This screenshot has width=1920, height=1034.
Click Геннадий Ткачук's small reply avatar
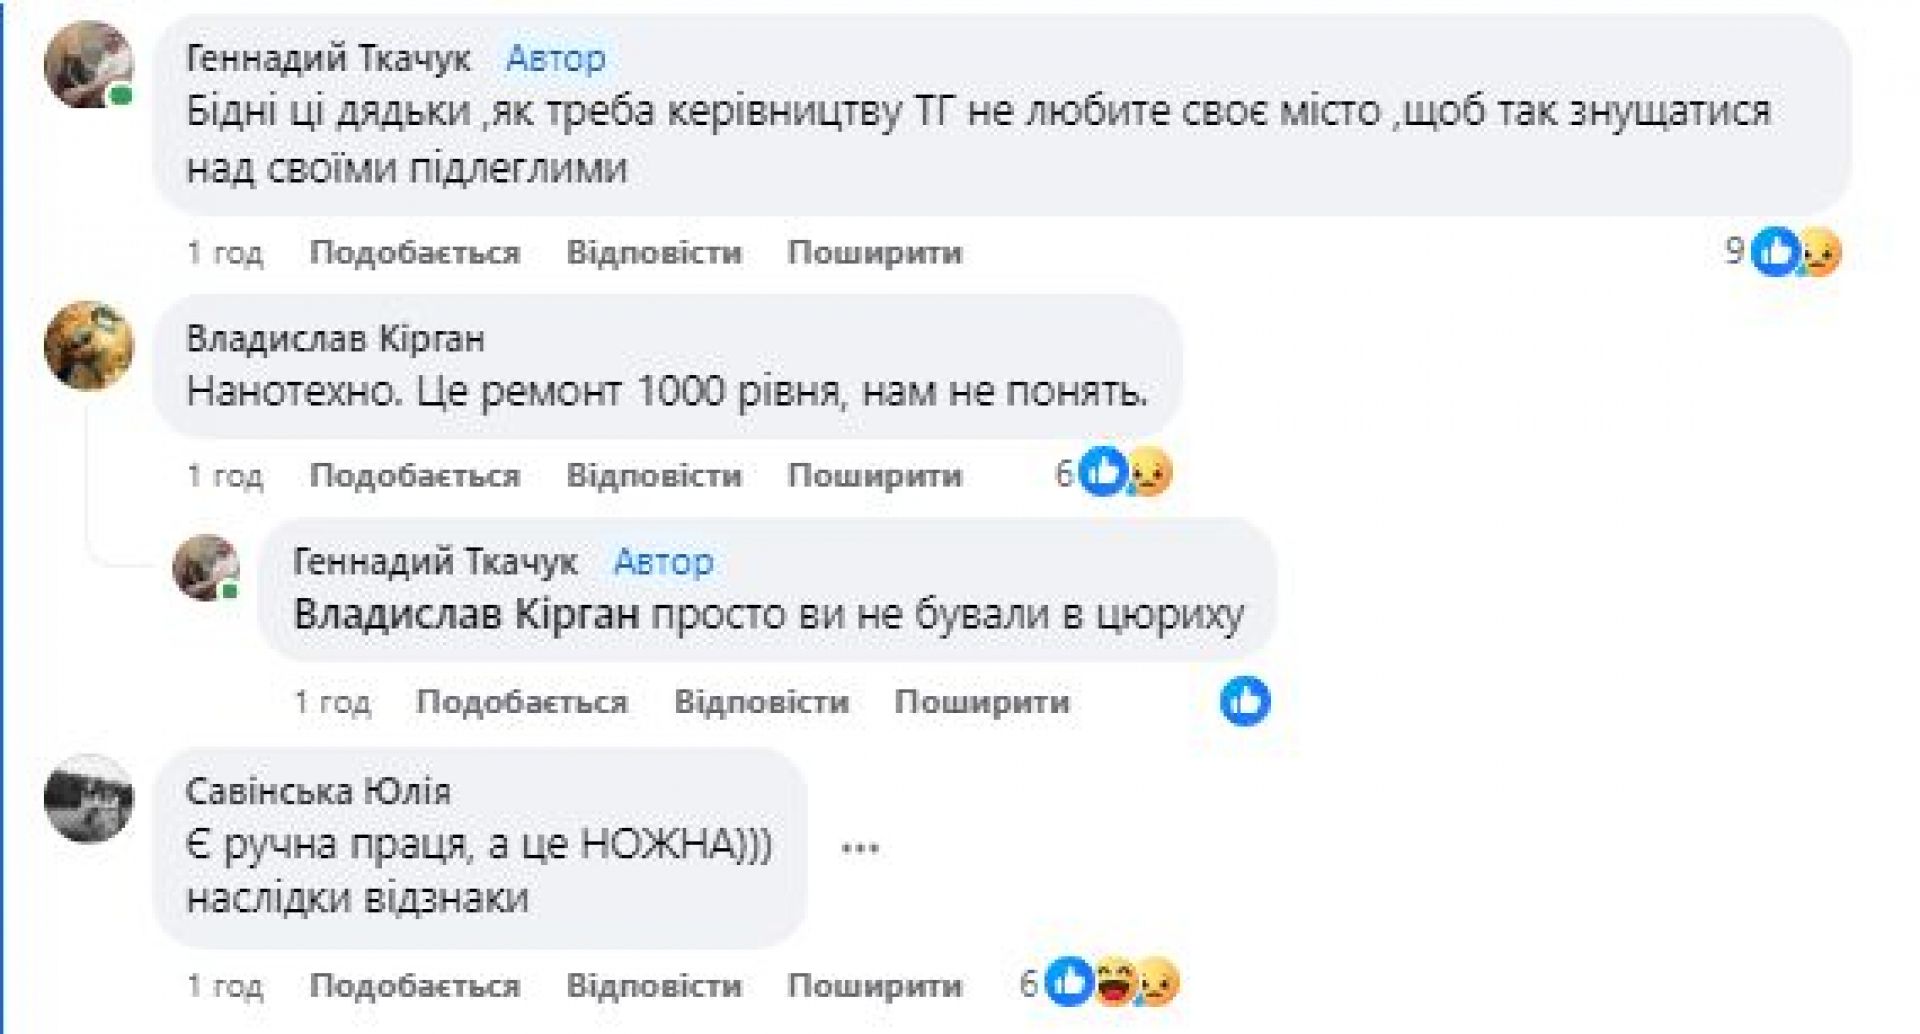pos(206,567)
